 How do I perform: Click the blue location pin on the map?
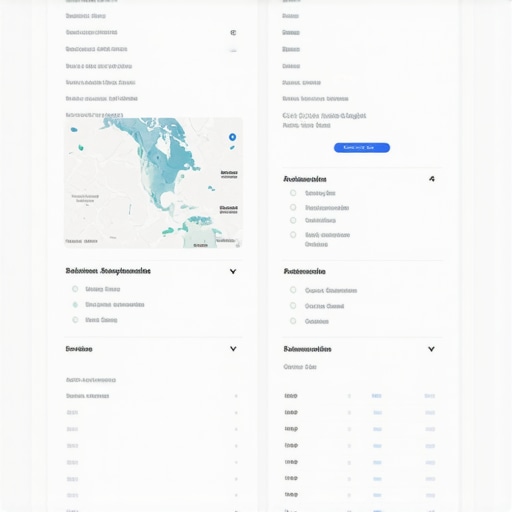[x=232, y=137]
